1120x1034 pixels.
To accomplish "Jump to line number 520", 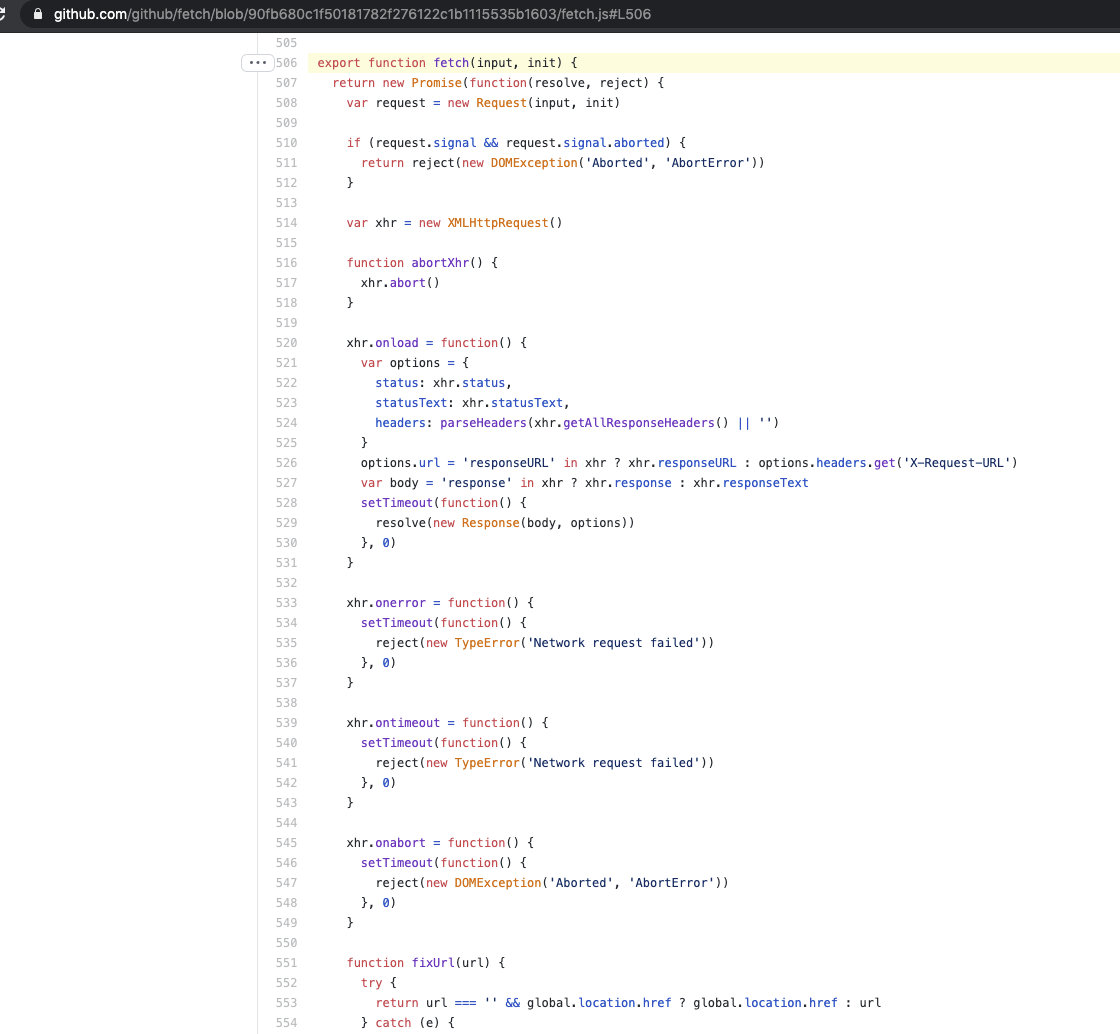I will pyautogui.click(x=286, y=343).
